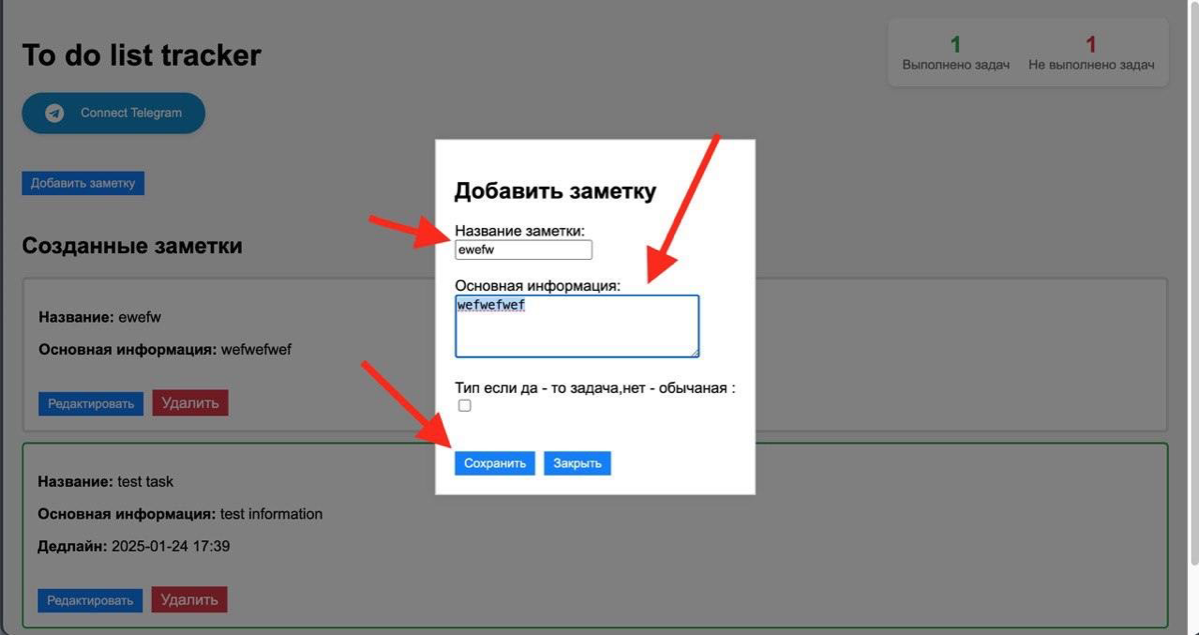Image resolution: width=1199 pixels, height=635 pixels.
Task: Click the Добавить заметку modal heading
Action: (555, 189)
